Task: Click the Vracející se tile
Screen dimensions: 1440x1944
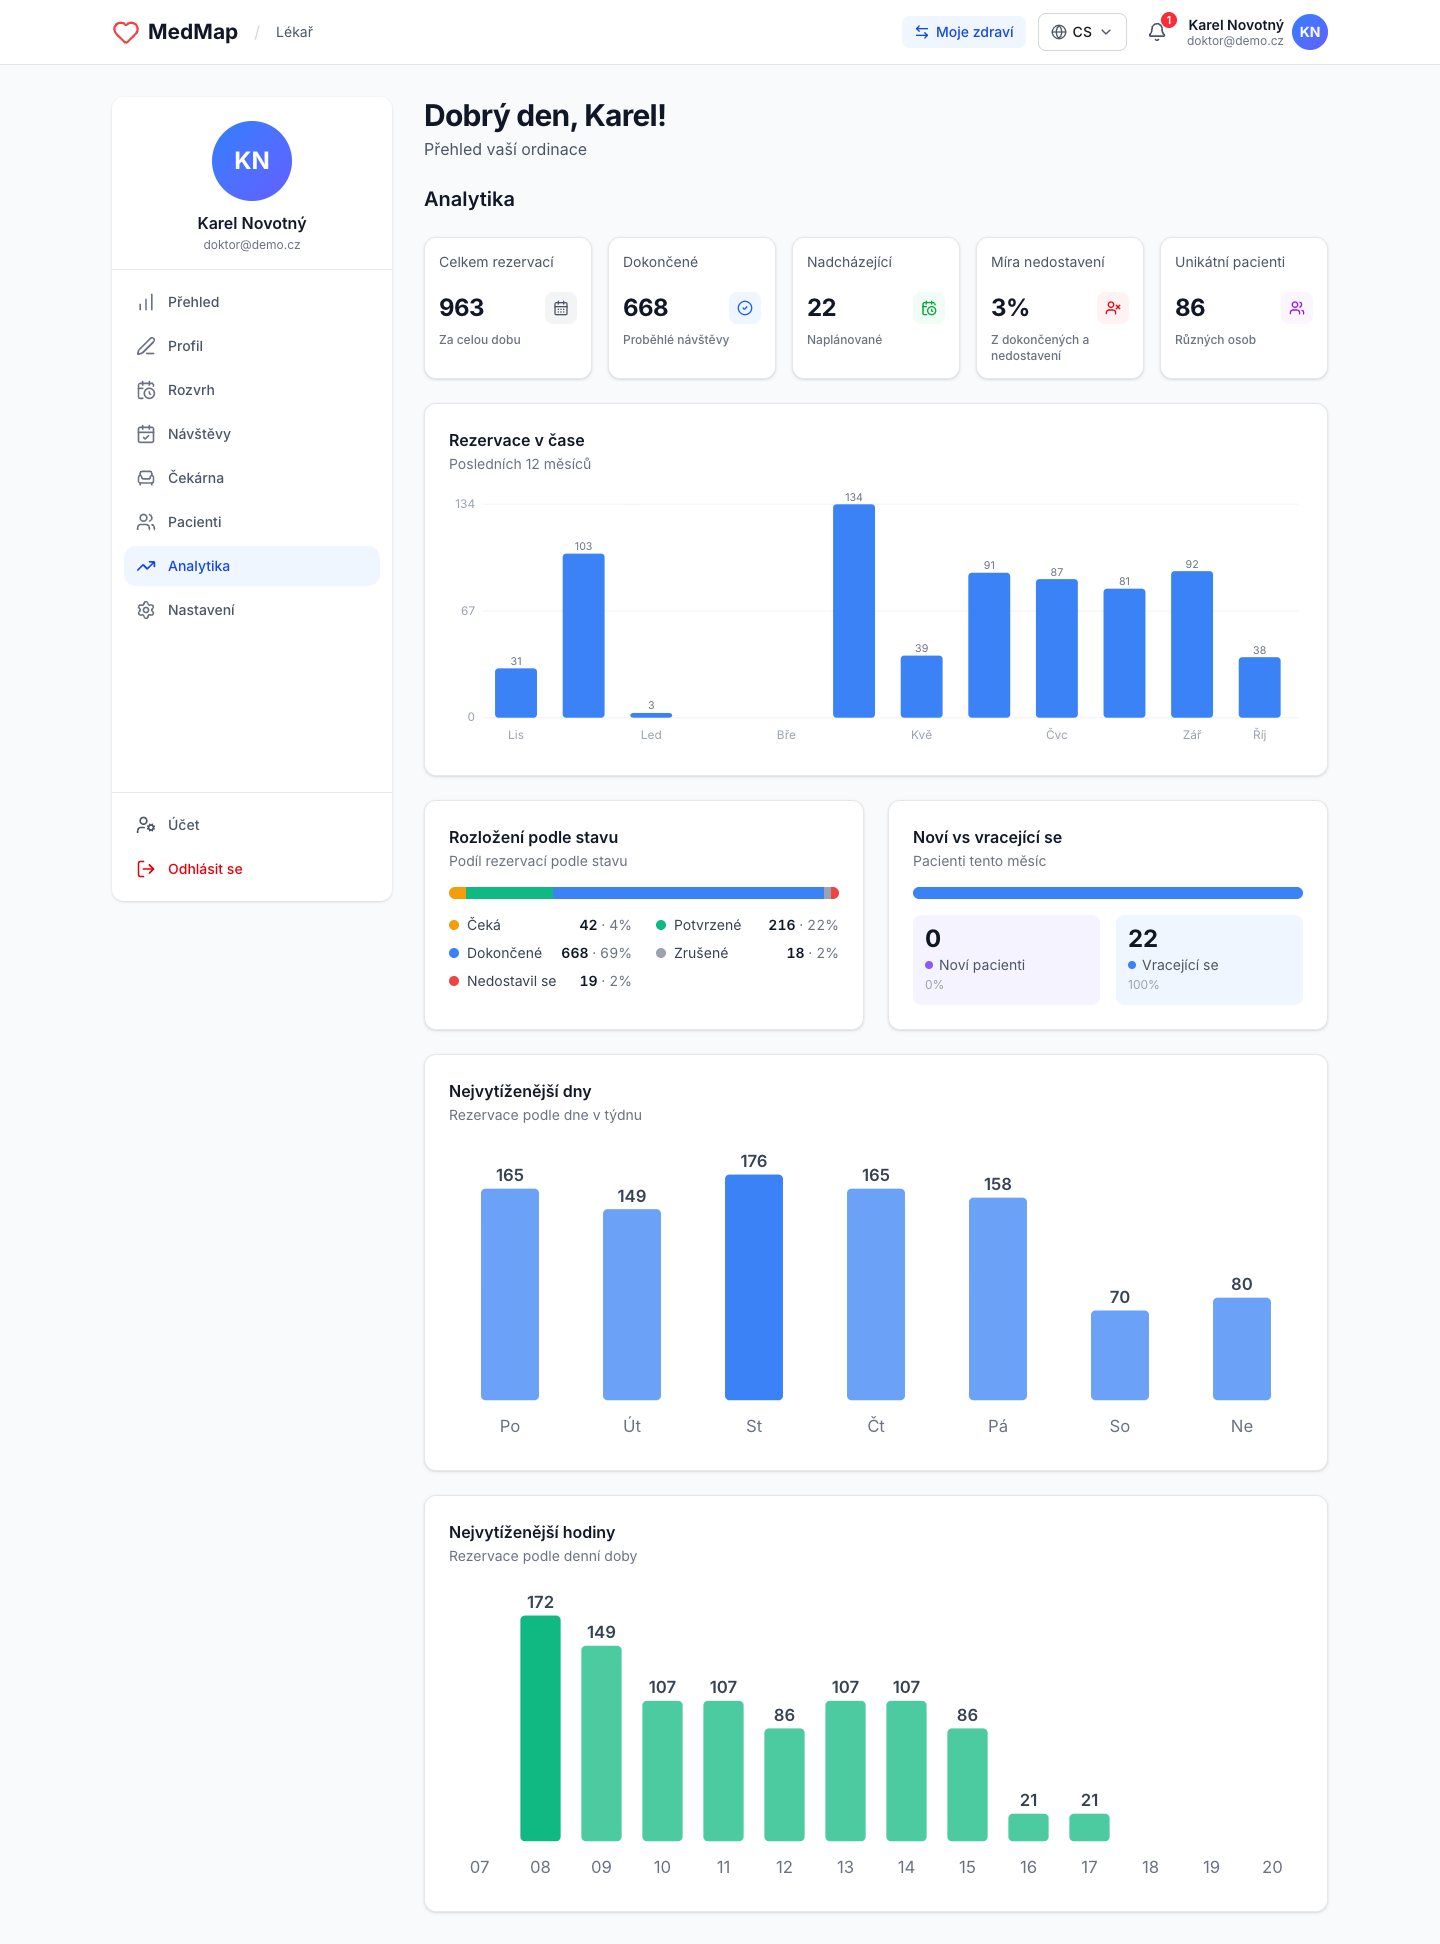Action: 1209,960
